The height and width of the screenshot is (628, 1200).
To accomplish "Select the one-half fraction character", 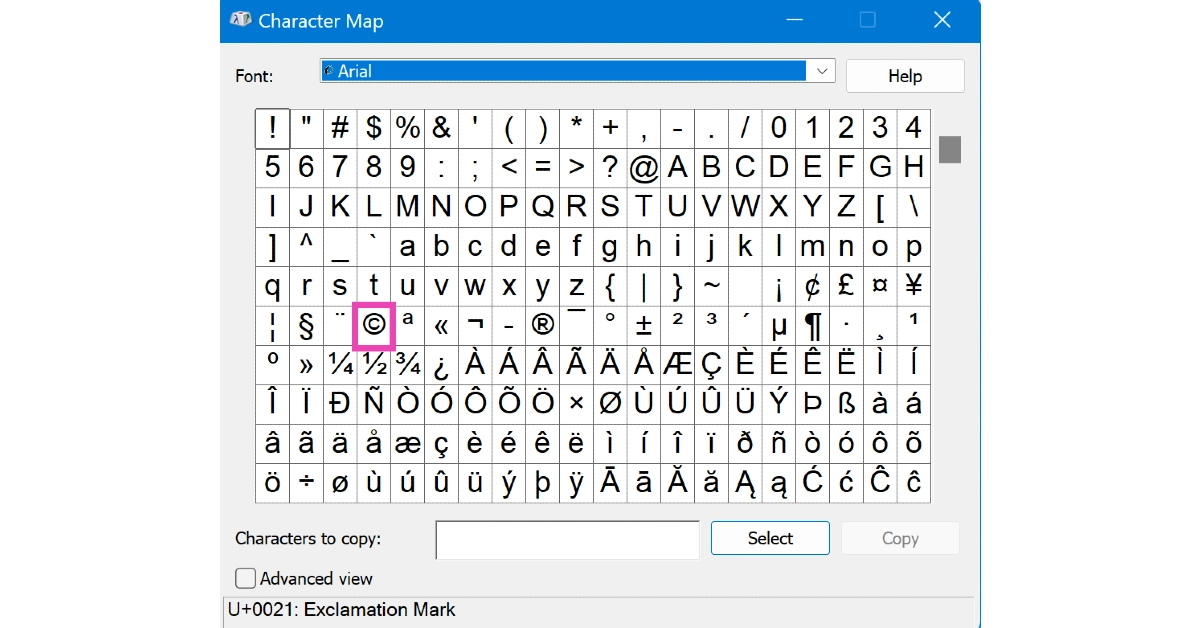I will [x=374, y=365].
